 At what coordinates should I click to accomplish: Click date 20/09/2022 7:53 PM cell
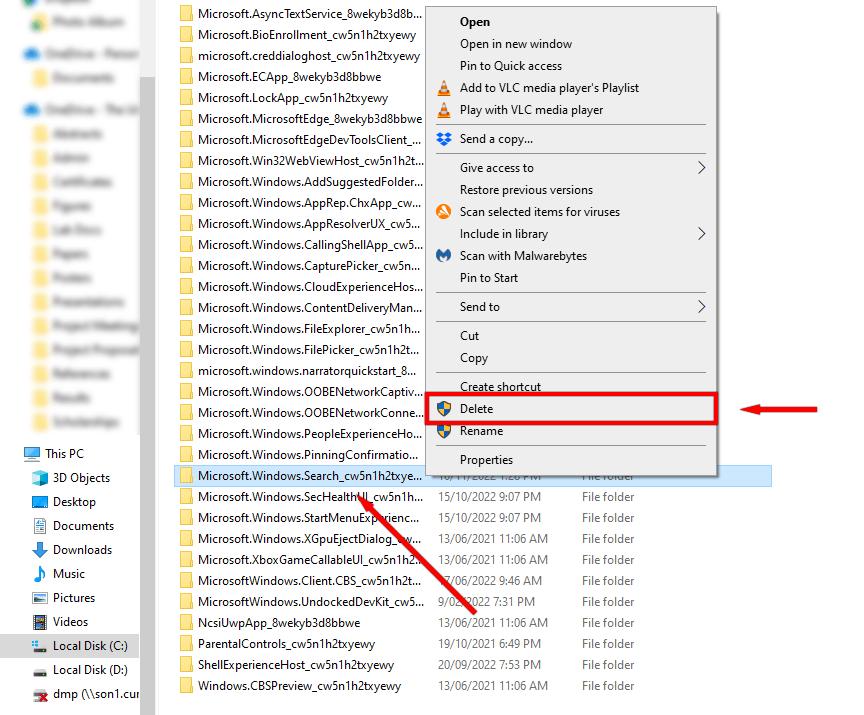pyautogui.click(x=489, y=665)
